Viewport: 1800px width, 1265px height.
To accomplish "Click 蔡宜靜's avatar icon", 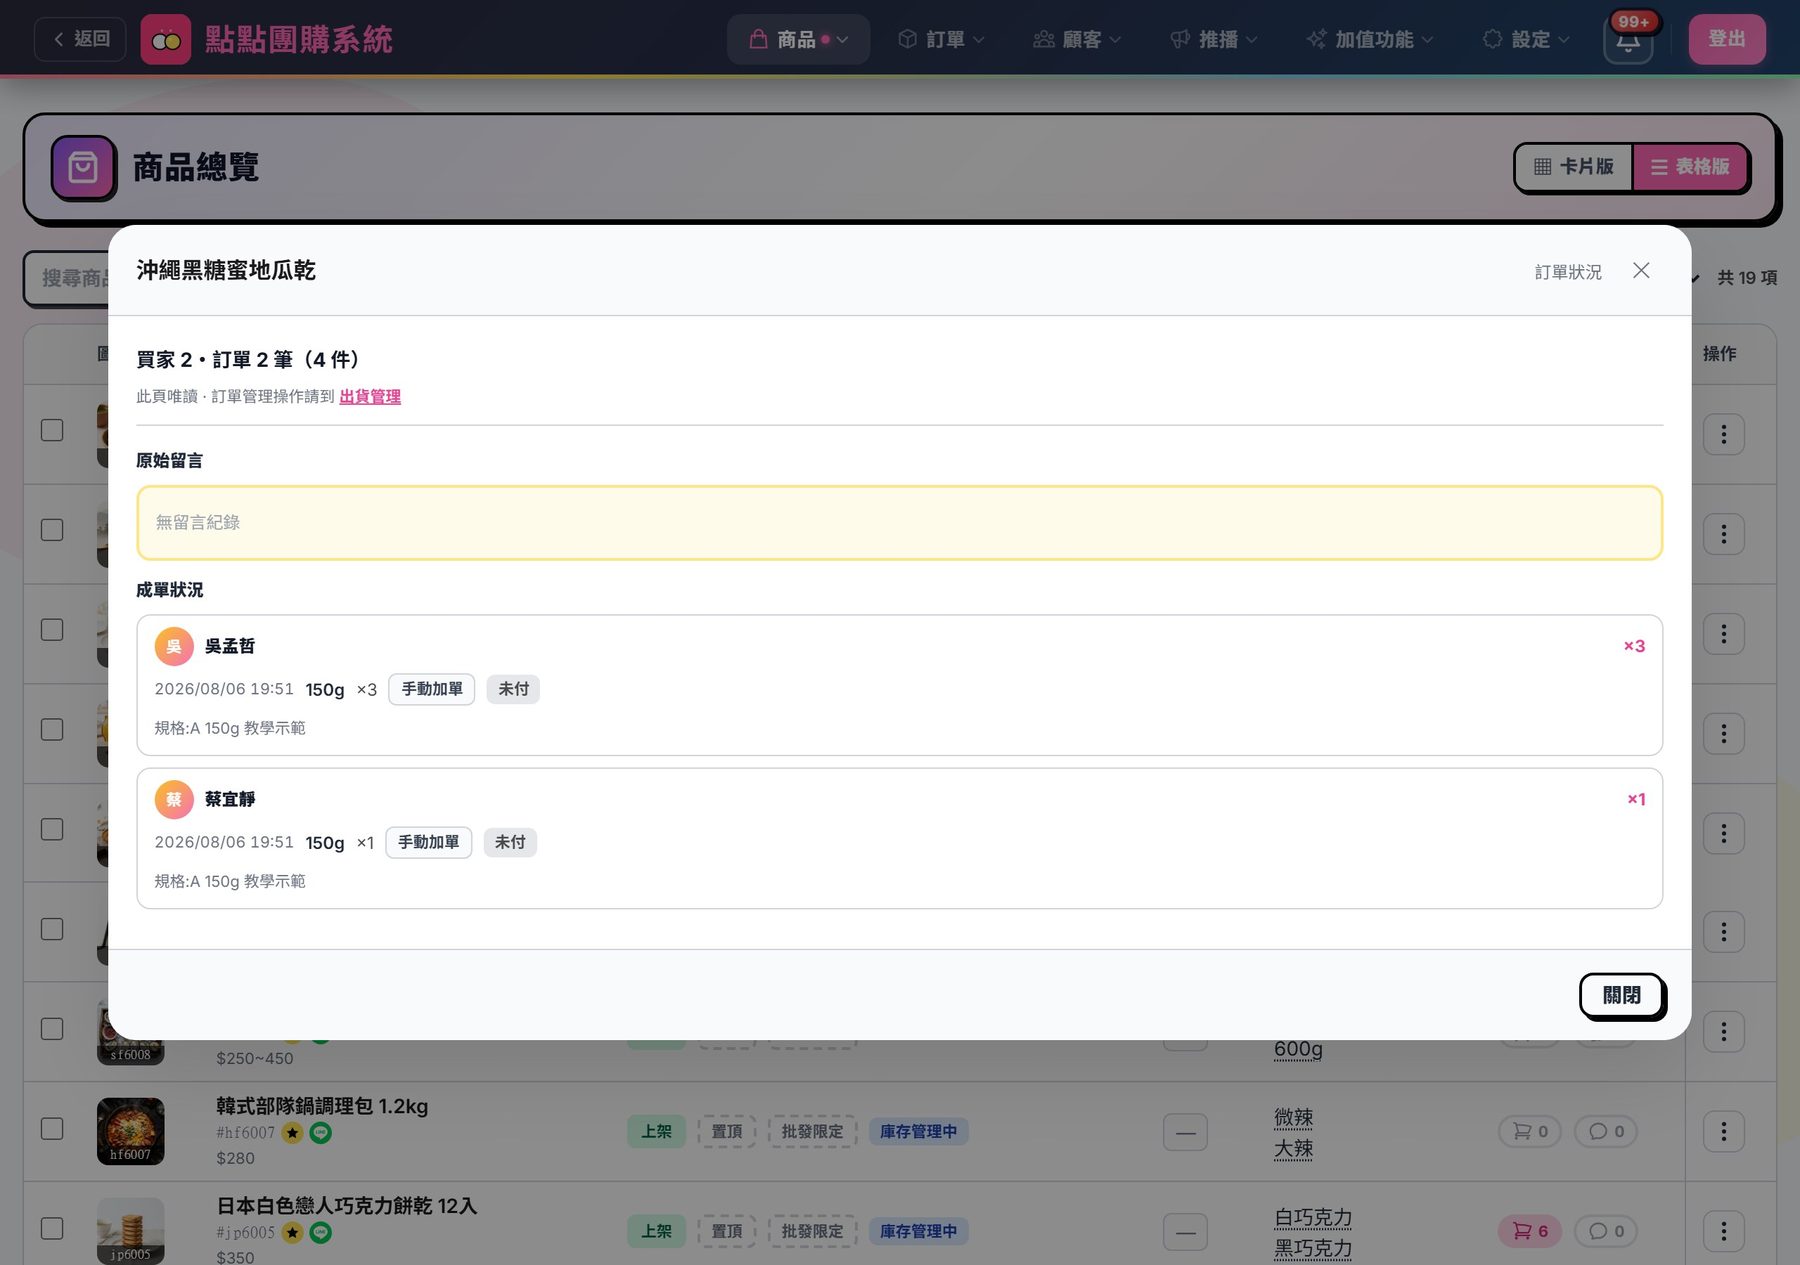I will (x=174, y=799).
